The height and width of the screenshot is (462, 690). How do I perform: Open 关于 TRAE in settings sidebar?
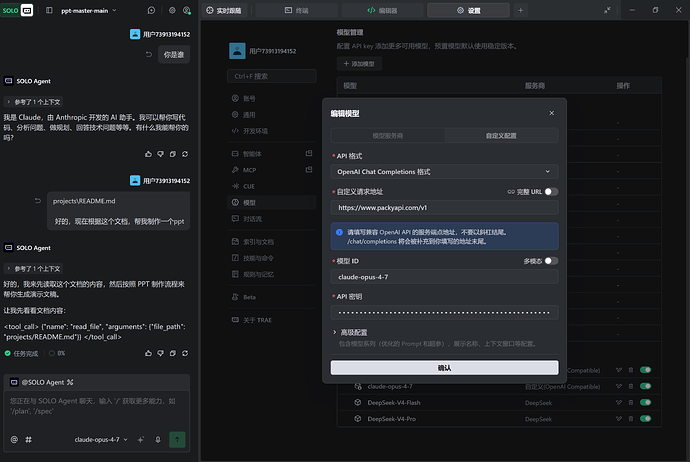click(272, 320)
